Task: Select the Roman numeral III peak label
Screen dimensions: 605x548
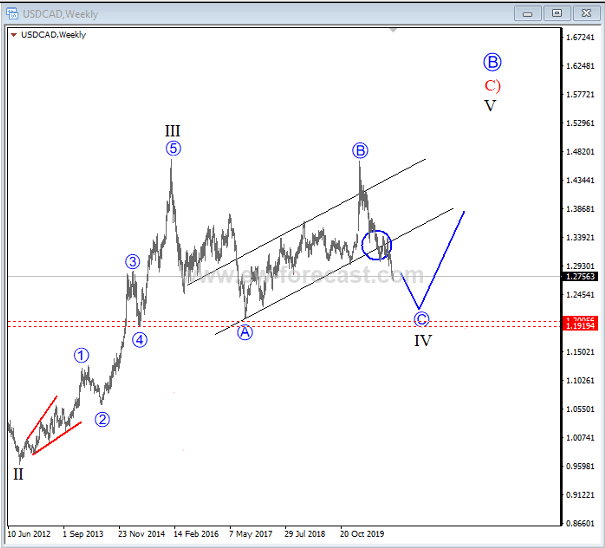Action: coord(173,130)
